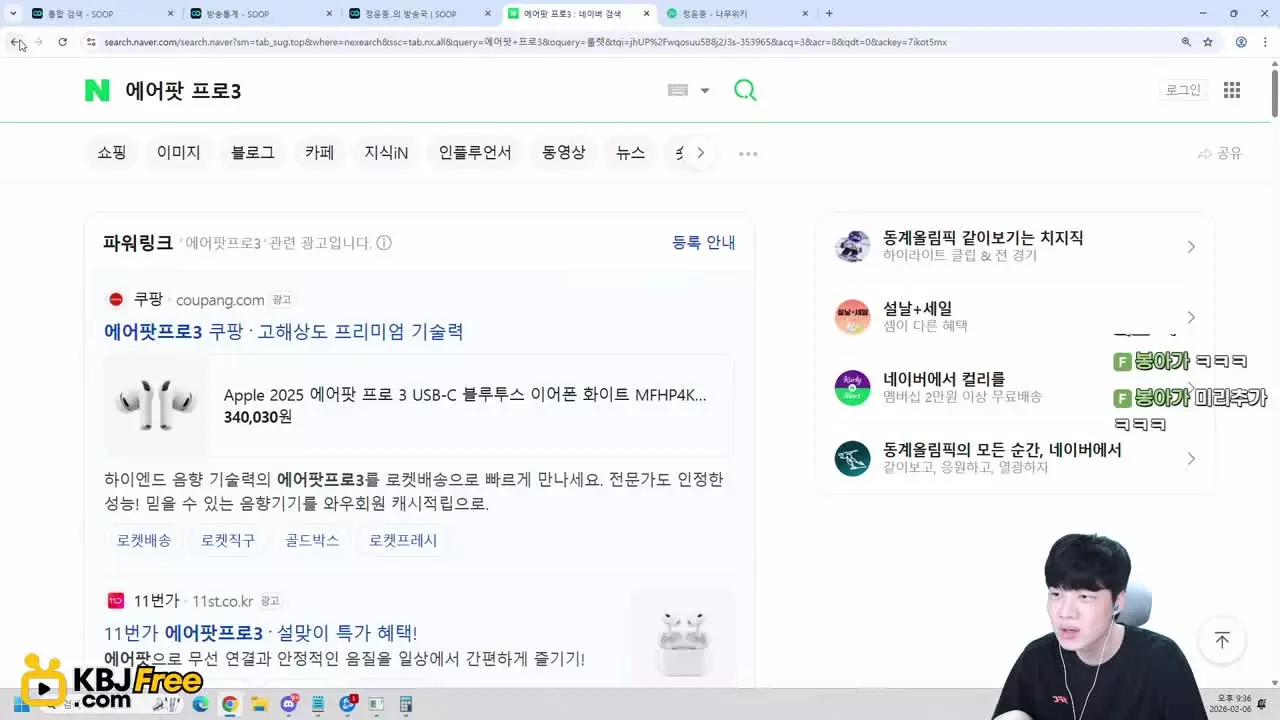Open the Chrome profile icon

click(x=1241, y=42)
